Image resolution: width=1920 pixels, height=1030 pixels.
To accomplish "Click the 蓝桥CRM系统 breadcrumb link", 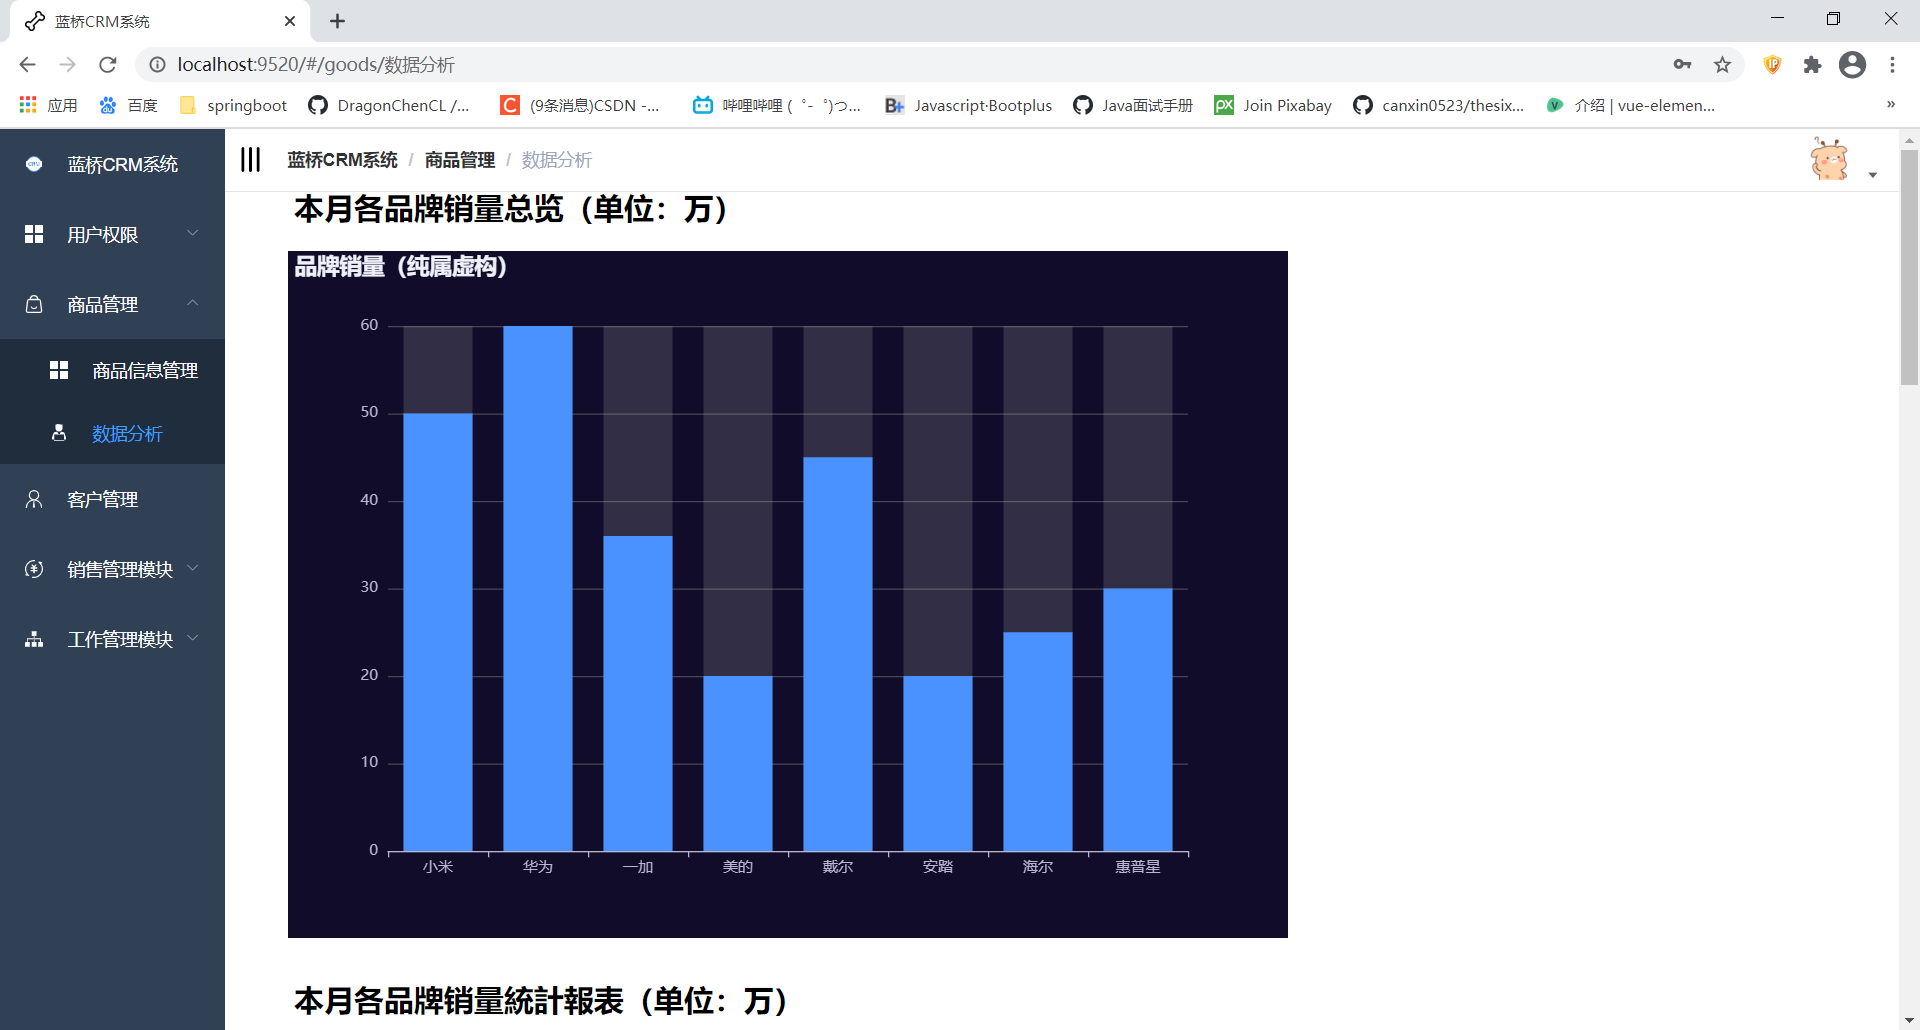I will click(342, 160).
